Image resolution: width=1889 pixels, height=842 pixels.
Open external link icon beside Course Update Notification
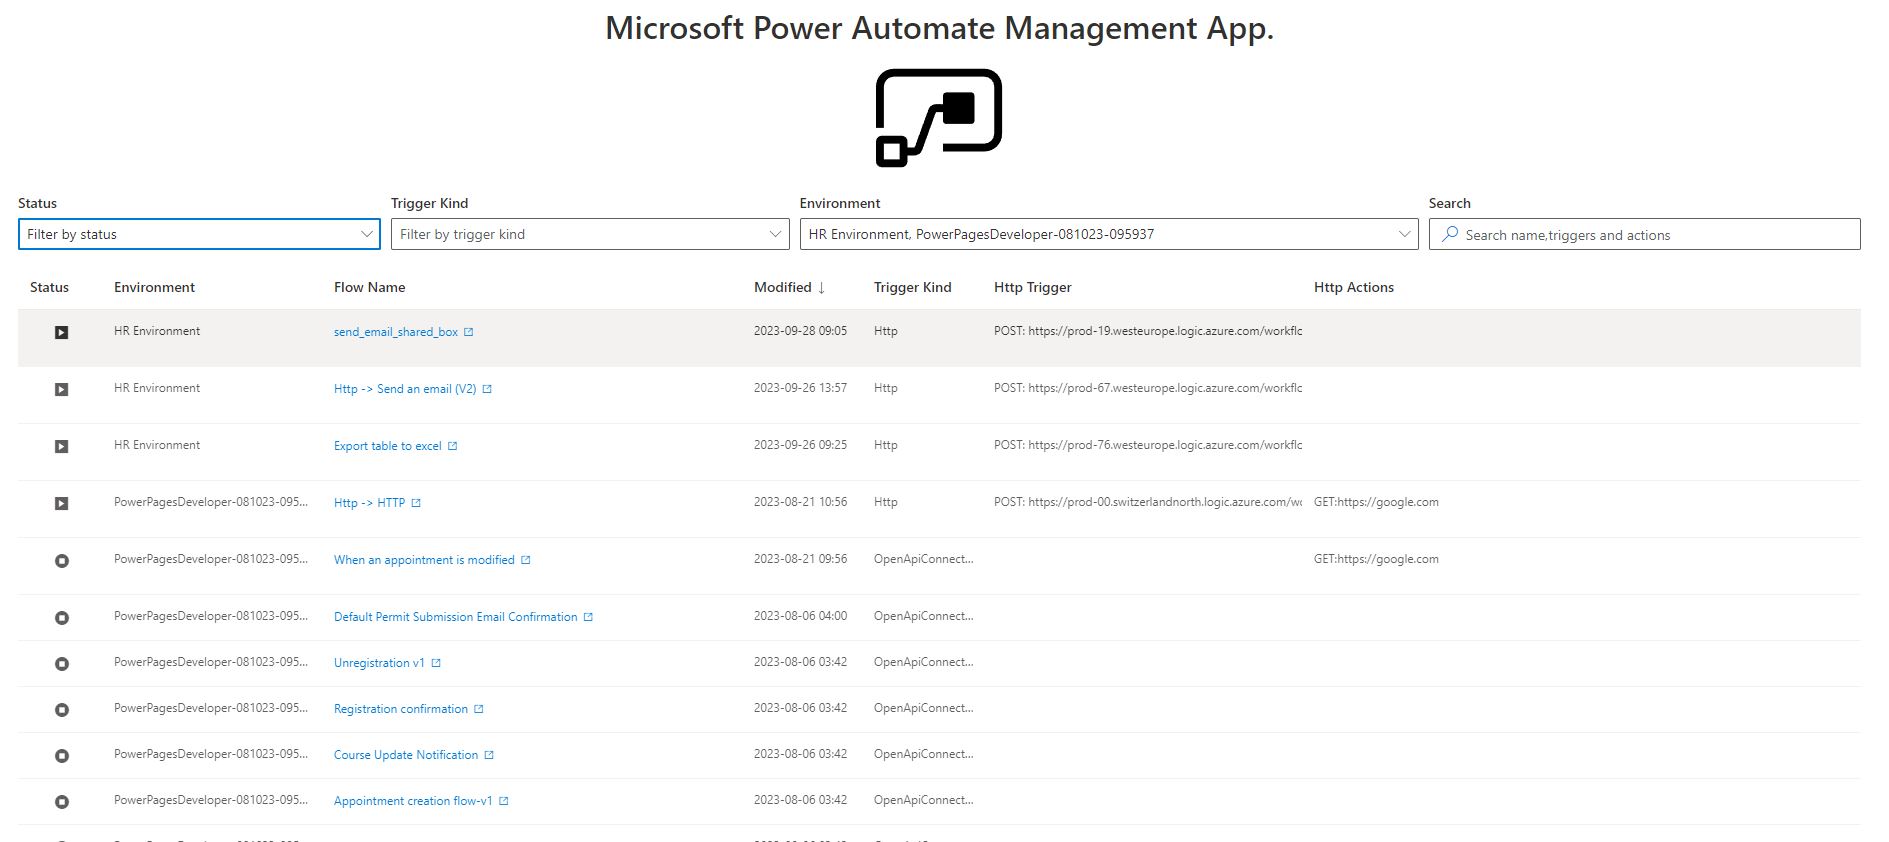tap(489, 755)
